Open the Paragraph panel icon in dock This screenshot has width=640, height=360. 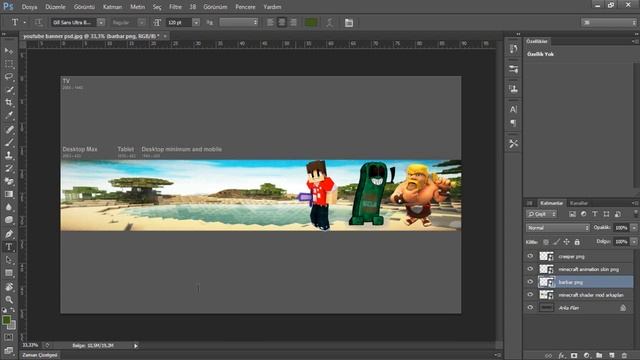pyautogui.click(x=513, y=123)
